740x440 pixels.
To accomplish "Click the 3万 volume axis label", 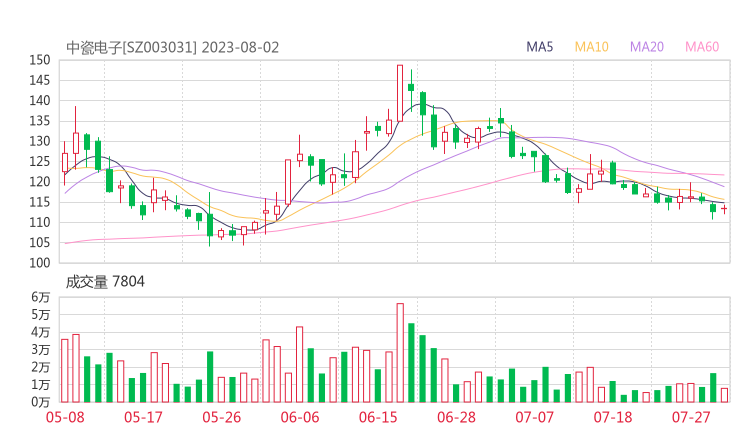I will pyautogui.click(x=41, y=350).
